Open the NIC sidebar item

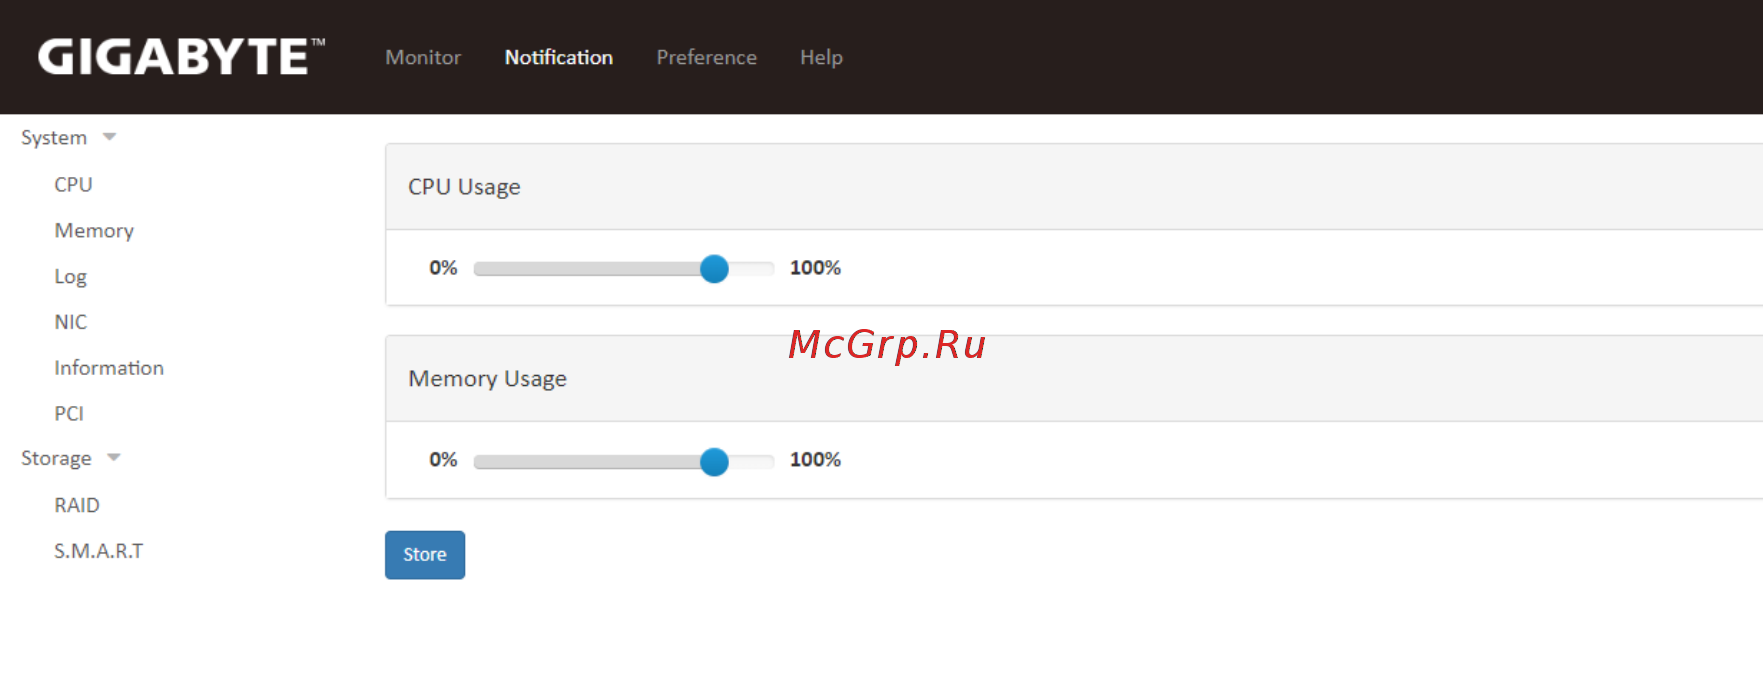tap(70, 322)
